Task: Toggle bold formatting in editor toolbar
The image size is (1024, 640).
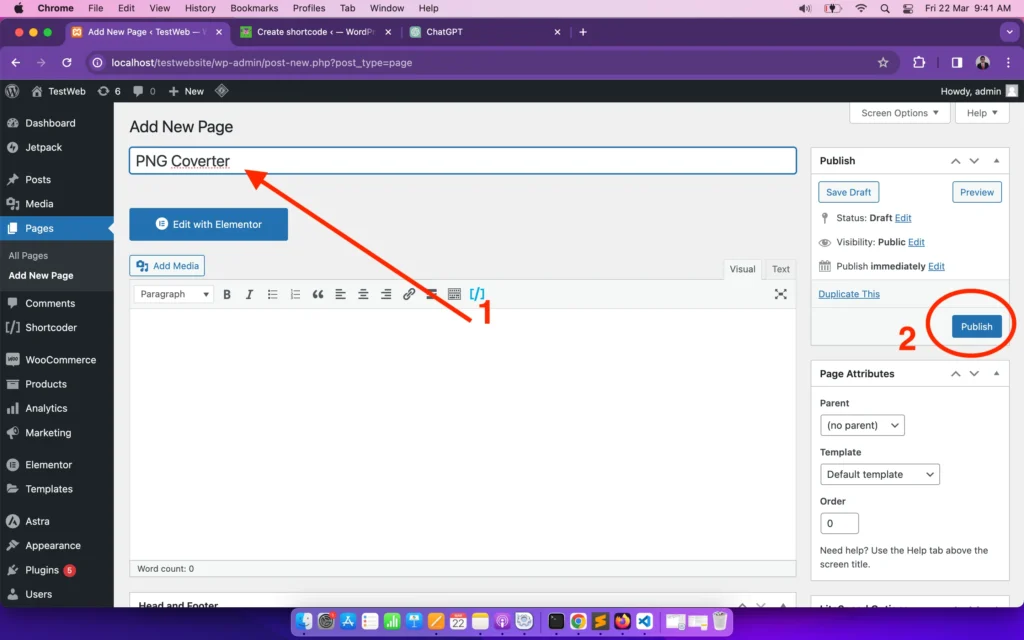Action: coord(227,295)
